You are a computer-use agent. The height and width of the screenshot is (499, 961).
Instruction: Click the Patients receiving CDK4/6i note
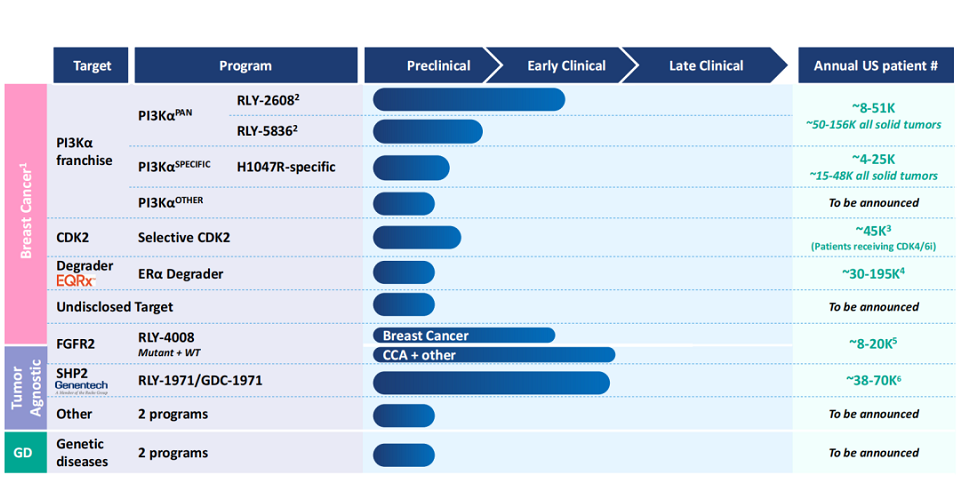[873, 246]
